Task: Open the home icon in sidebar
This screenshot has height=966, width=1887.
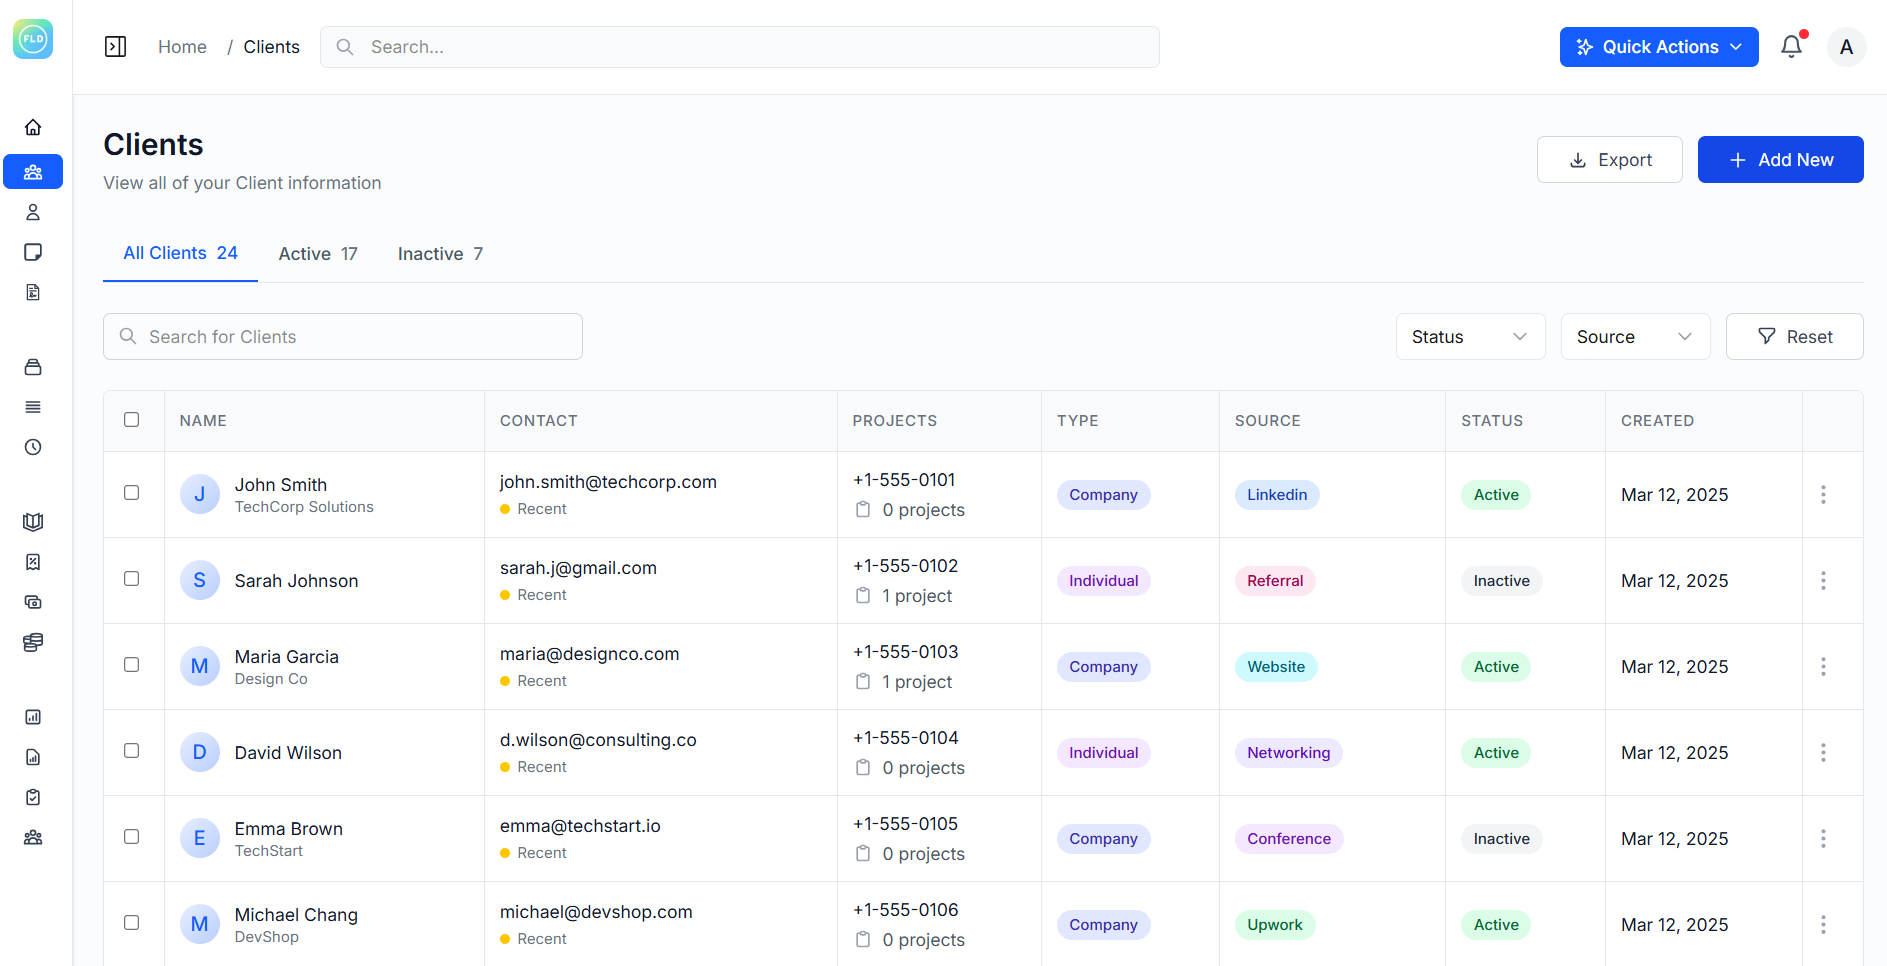Action: coord(33,127)
